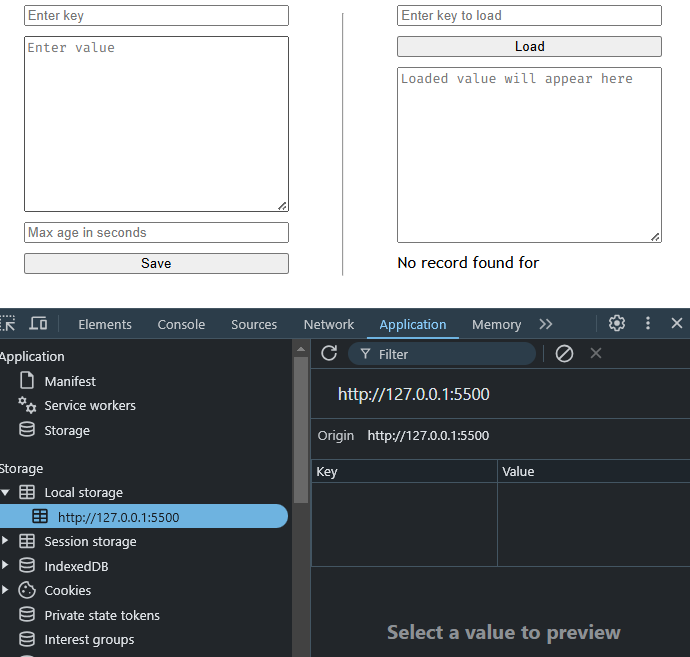Viewport: 690px width, 657px height.
Task: Click the sidebar scrollbar up arrow
Action: point(301,349)
